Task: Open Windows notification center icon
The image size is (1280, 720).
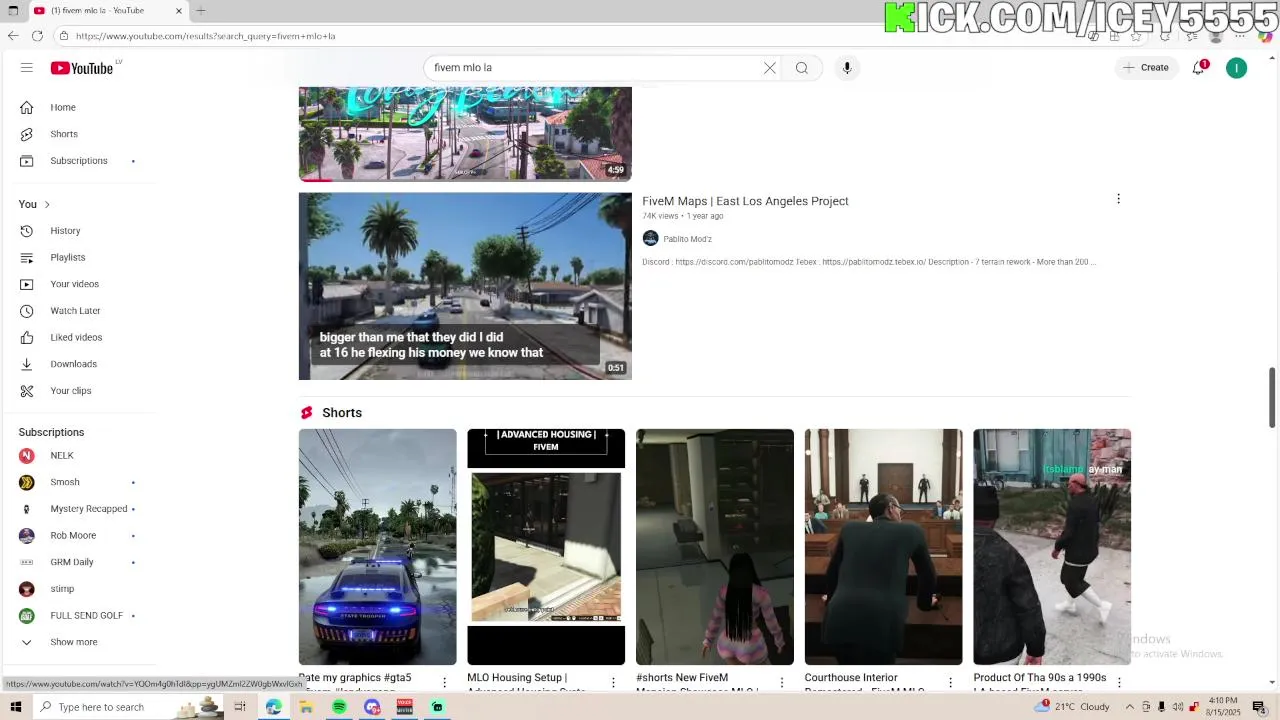Action: [1259, 707]
